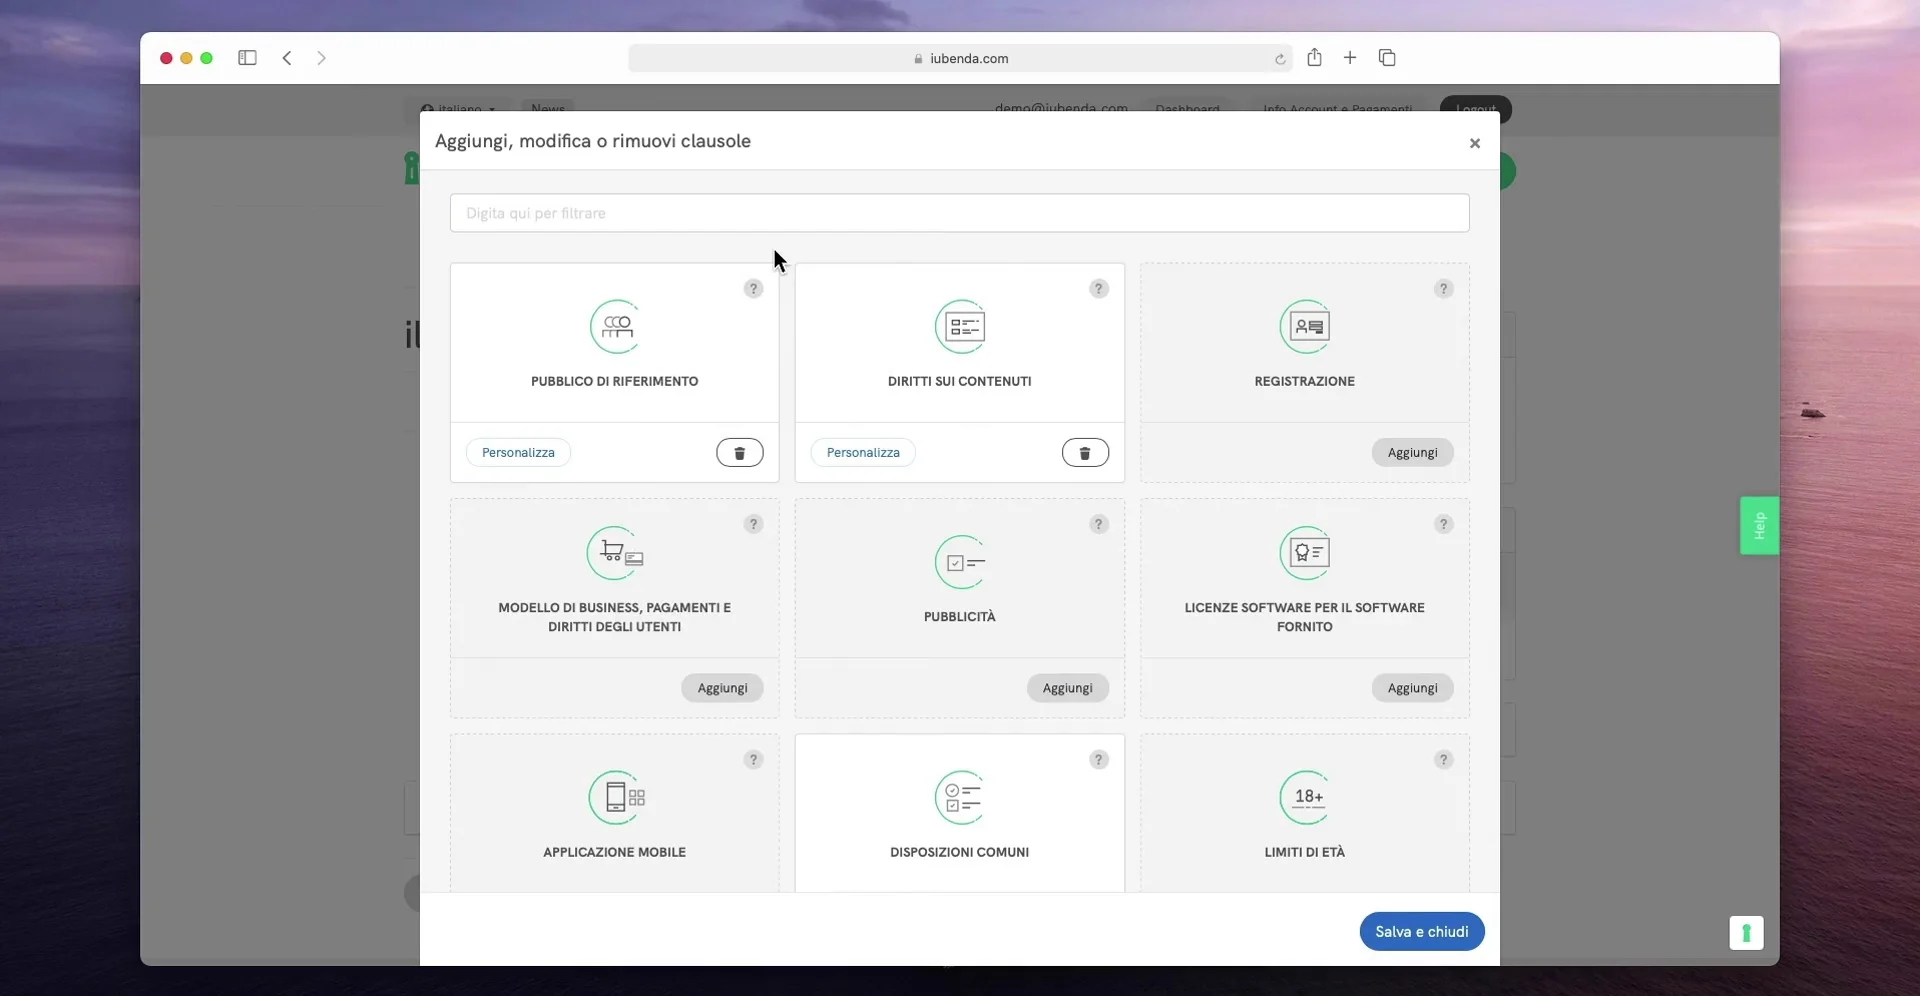
Task: Toggle the Safari sidebar
Action: click(x=247, y=58)
